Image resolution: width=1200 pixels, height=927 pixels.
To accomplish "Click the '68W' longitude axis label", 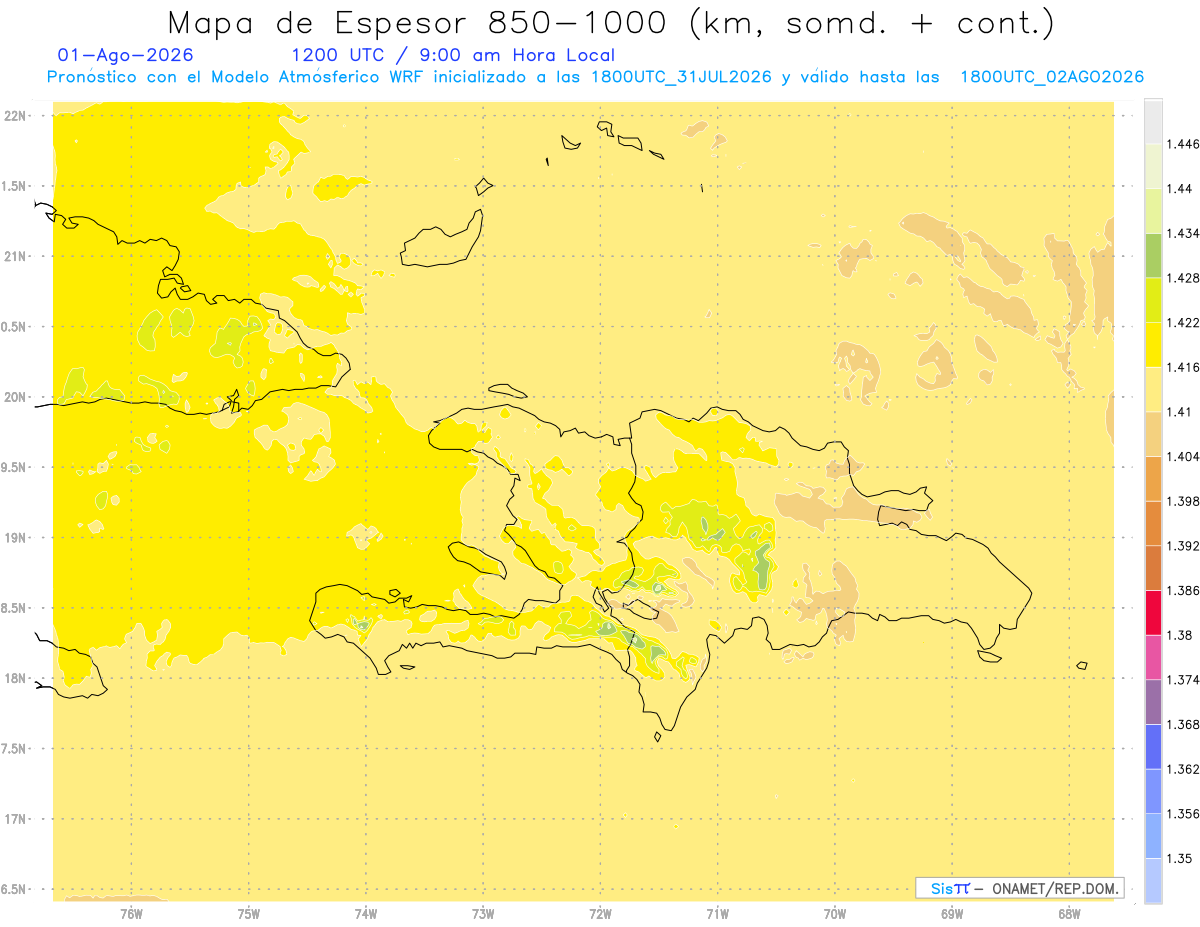I will coord(1069,913).
